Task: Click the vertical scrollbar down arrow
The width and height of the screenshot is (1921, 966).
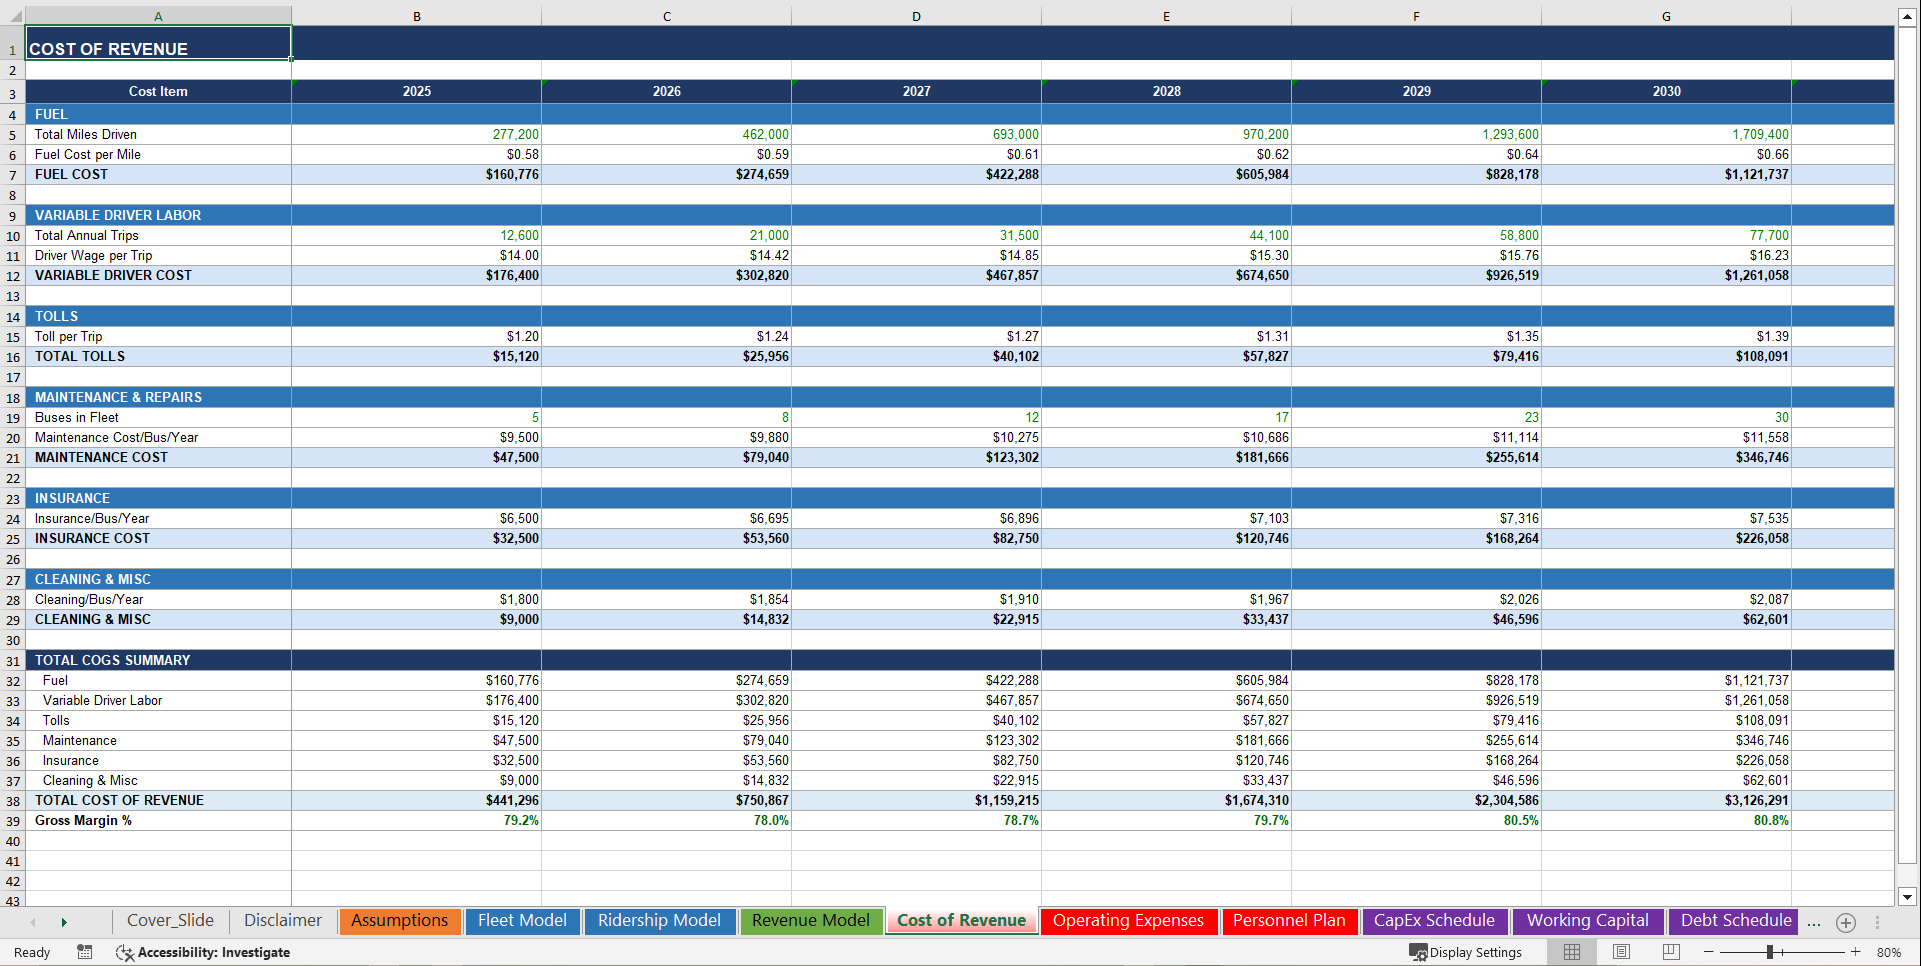Action: (1908, 899)
